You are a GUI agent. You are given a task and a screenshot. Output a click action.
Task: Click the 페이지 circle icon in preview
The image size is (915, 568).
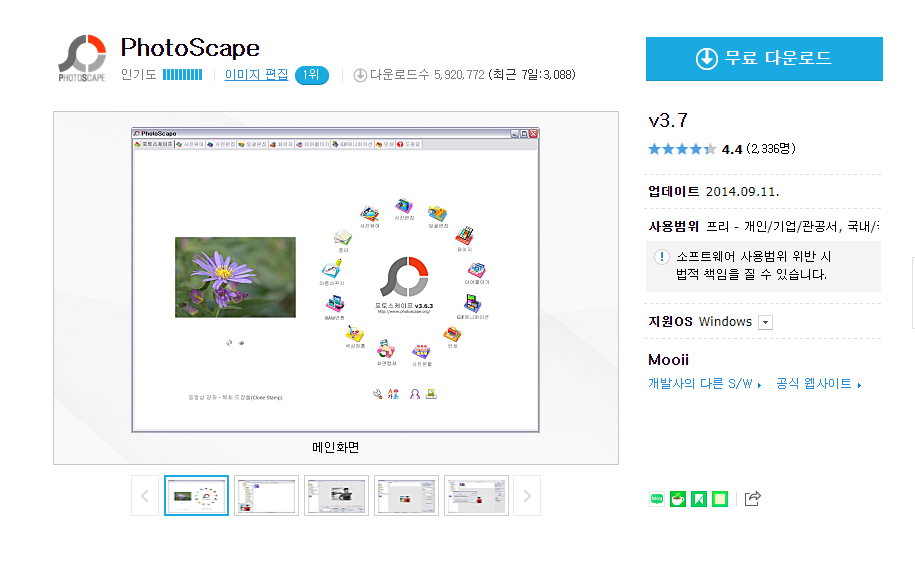pos(465,237)
